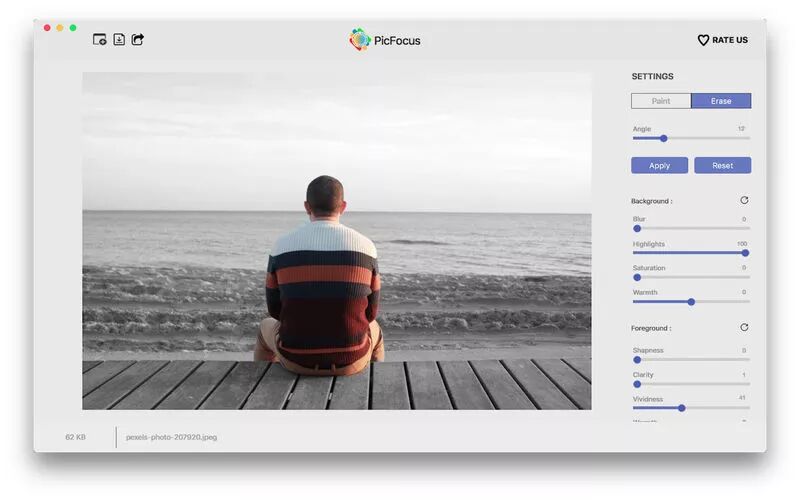This screenshot has width=800, height=500.
Task: Adjust the Angle slider handle
Action: pos(663,138)
